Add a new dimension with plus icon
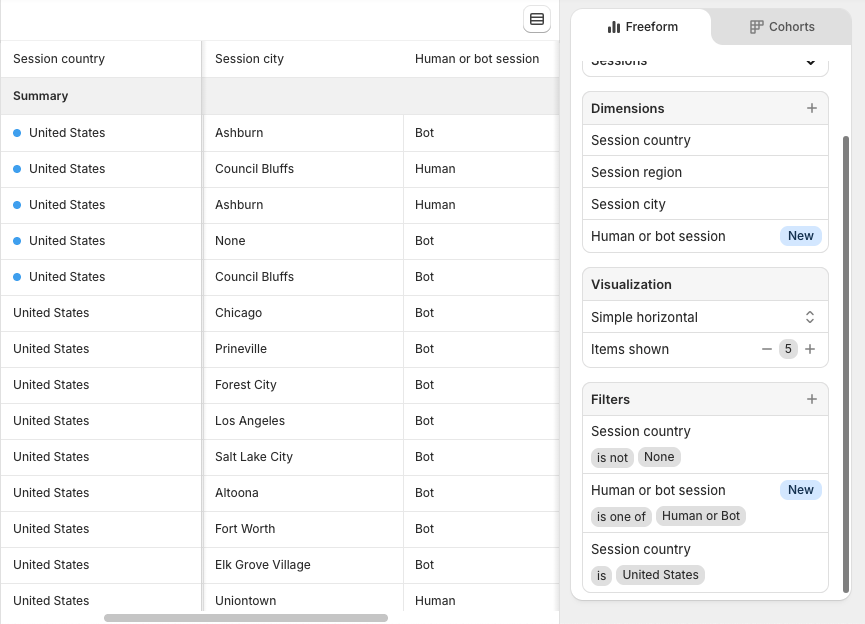The image size is (865, 624). [811, 108]
